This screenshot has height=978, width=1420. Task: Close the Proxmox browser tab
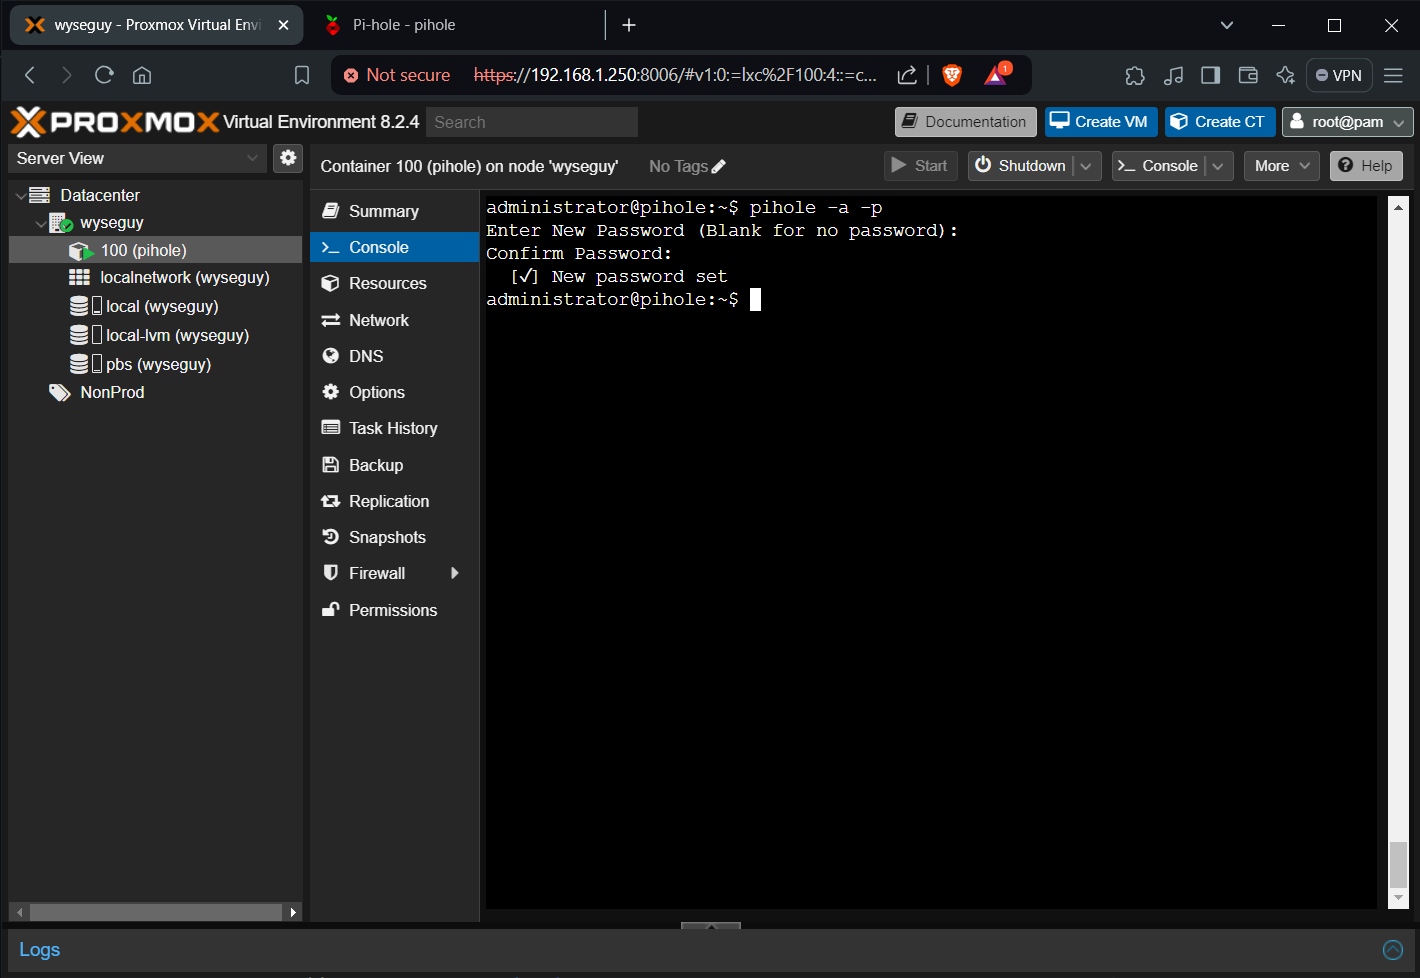(x=283, y=25)
